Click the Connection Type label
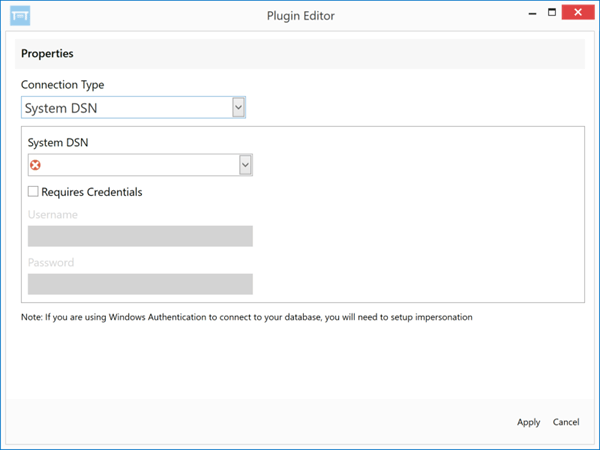 pos(62,85)
